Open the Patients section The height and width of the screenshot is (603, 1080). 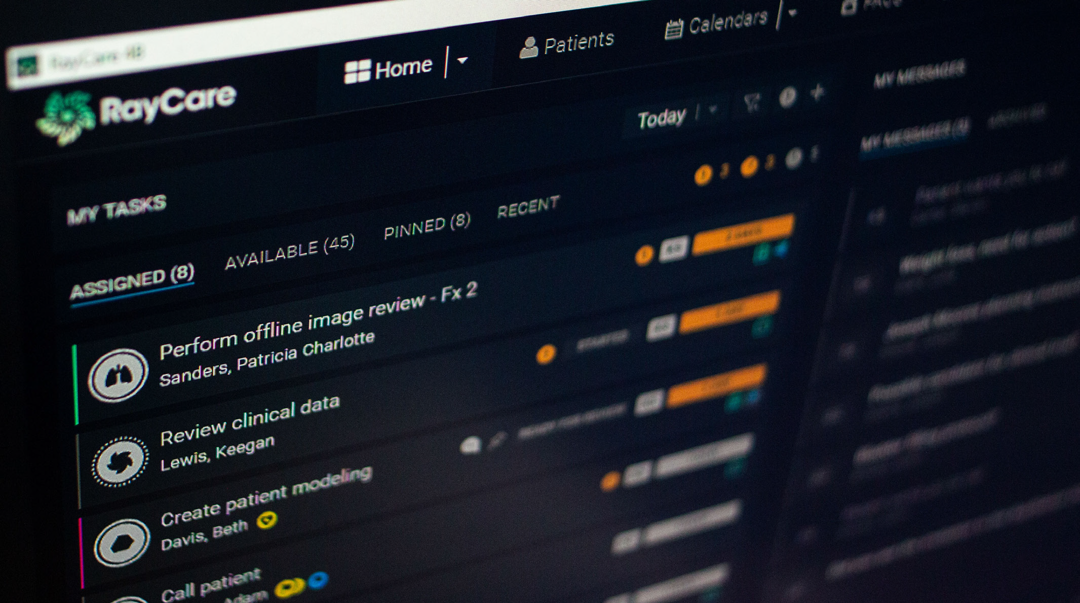567,44
